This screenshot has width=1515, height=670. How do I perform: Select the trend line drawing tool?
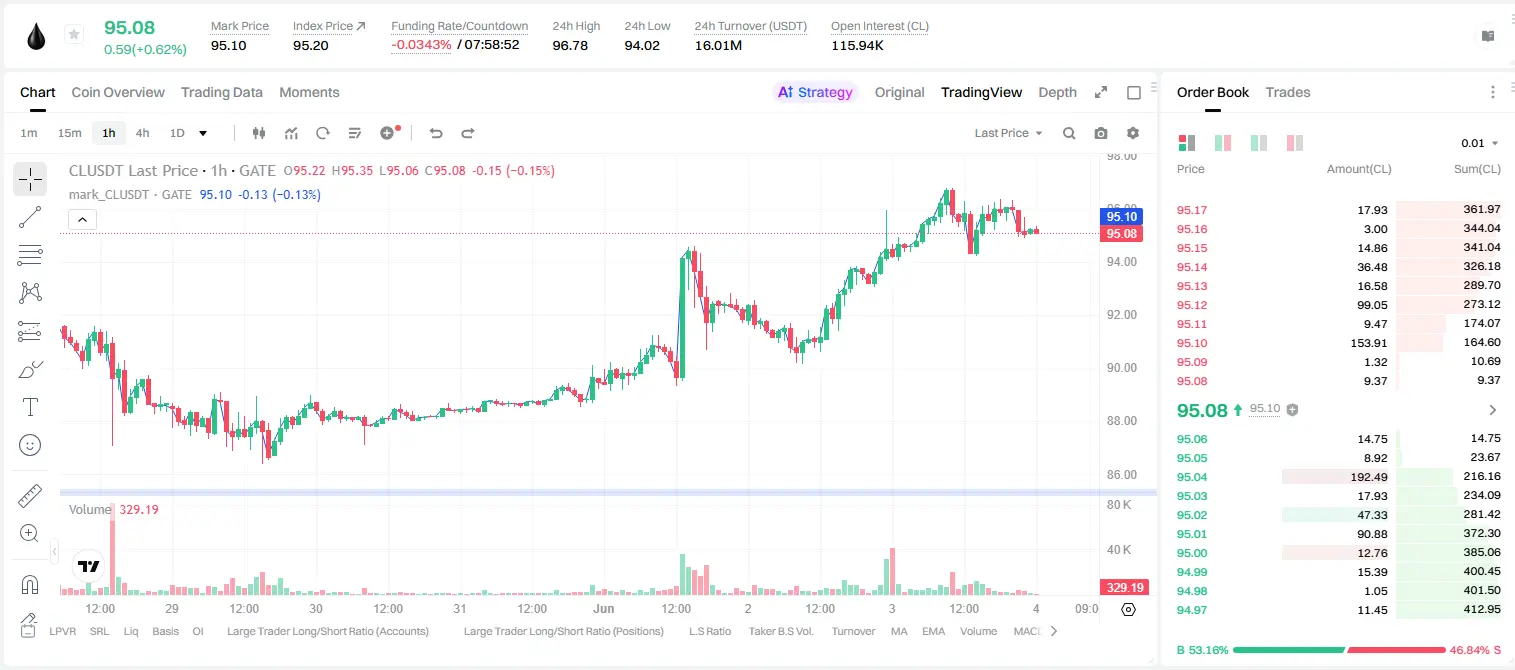(30, 217)
